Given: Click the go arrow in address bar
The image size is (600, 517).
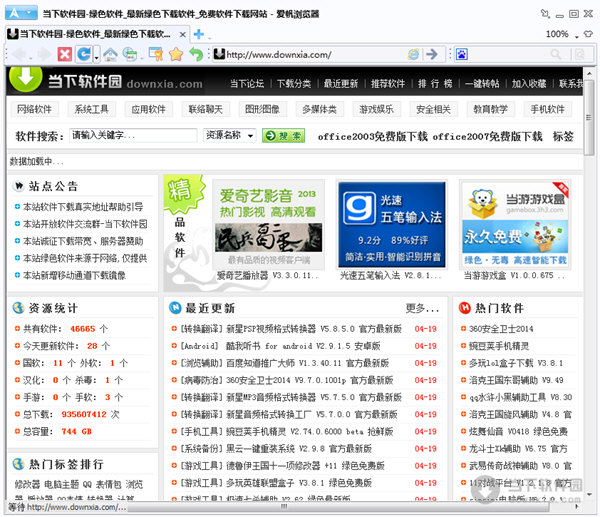Looking at the screenshot, I should tap(432, 54).
